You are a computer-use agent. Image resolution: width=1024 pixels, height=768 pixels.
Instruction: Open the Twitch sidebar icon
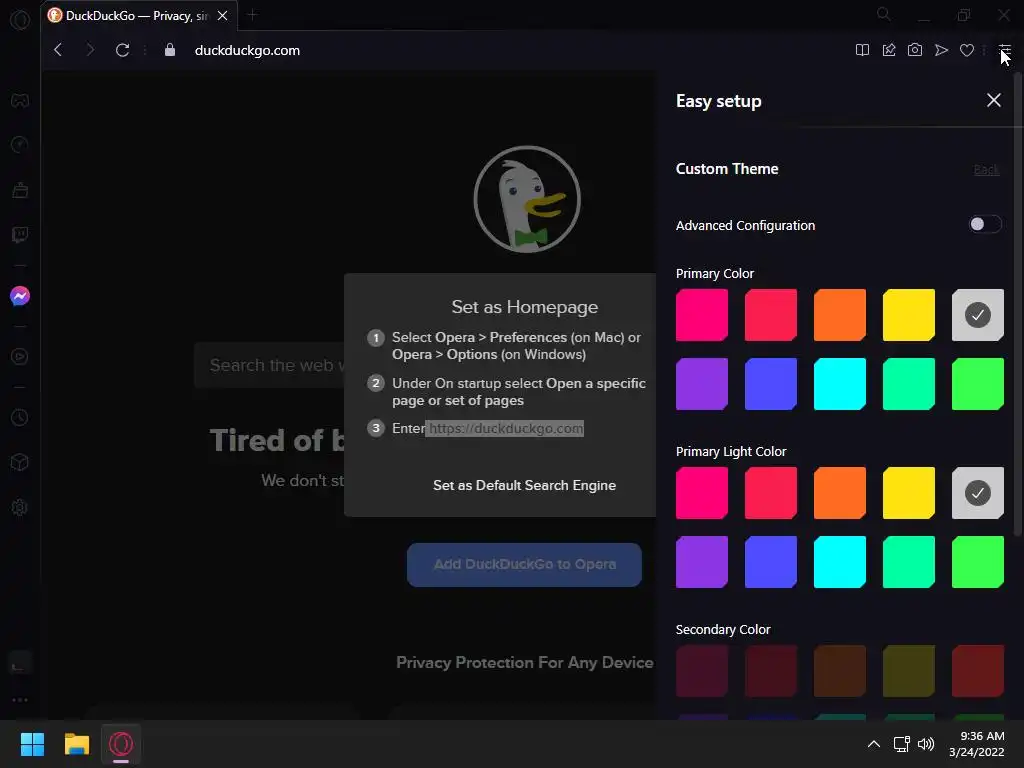[20, 234]
